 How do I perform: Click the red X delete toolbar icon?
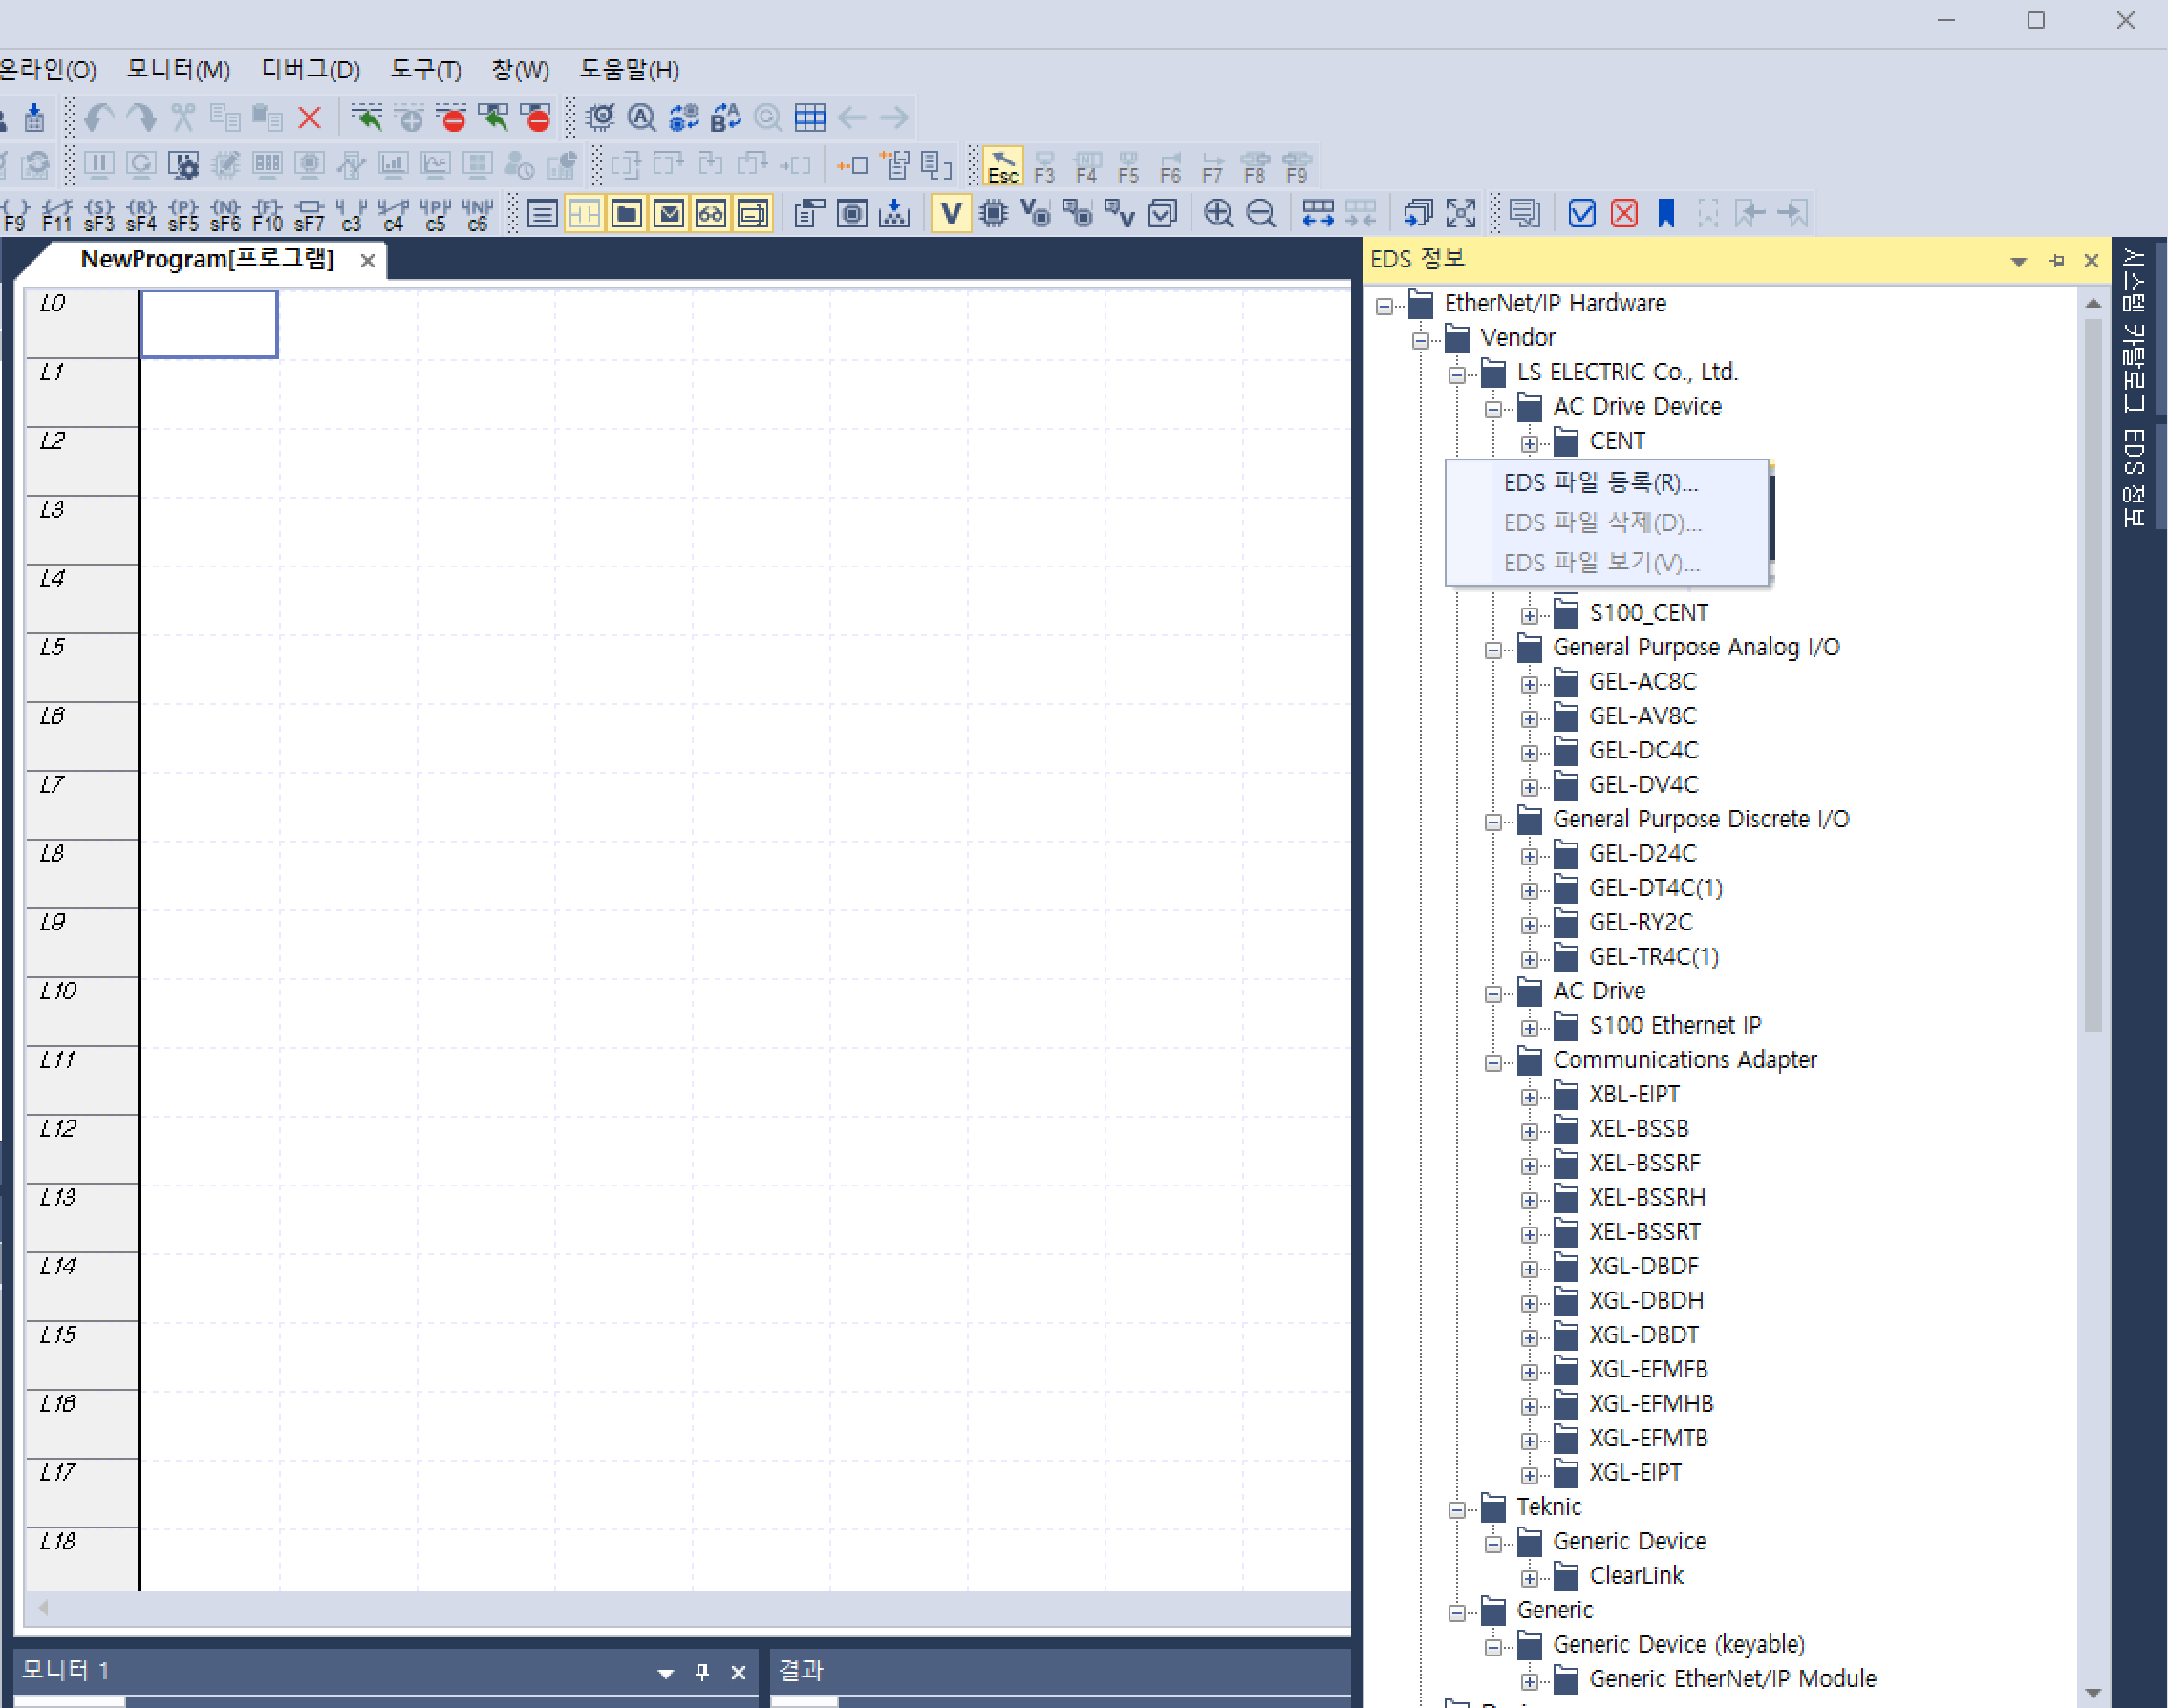coord(310,118)
